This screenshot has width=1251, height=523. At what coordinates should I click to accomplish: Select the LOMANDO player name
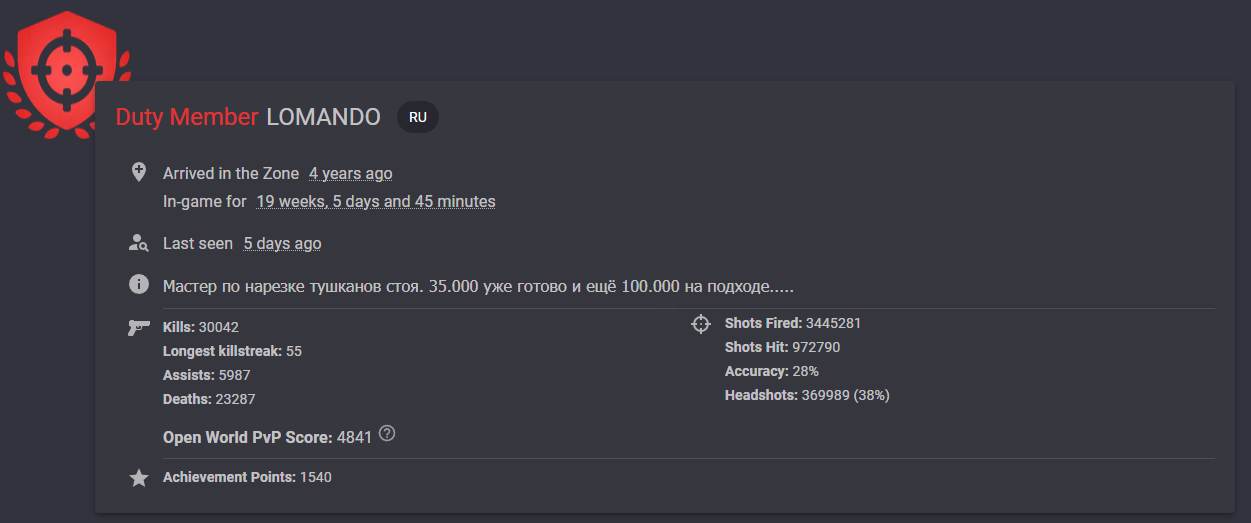(x=323, y=117)
